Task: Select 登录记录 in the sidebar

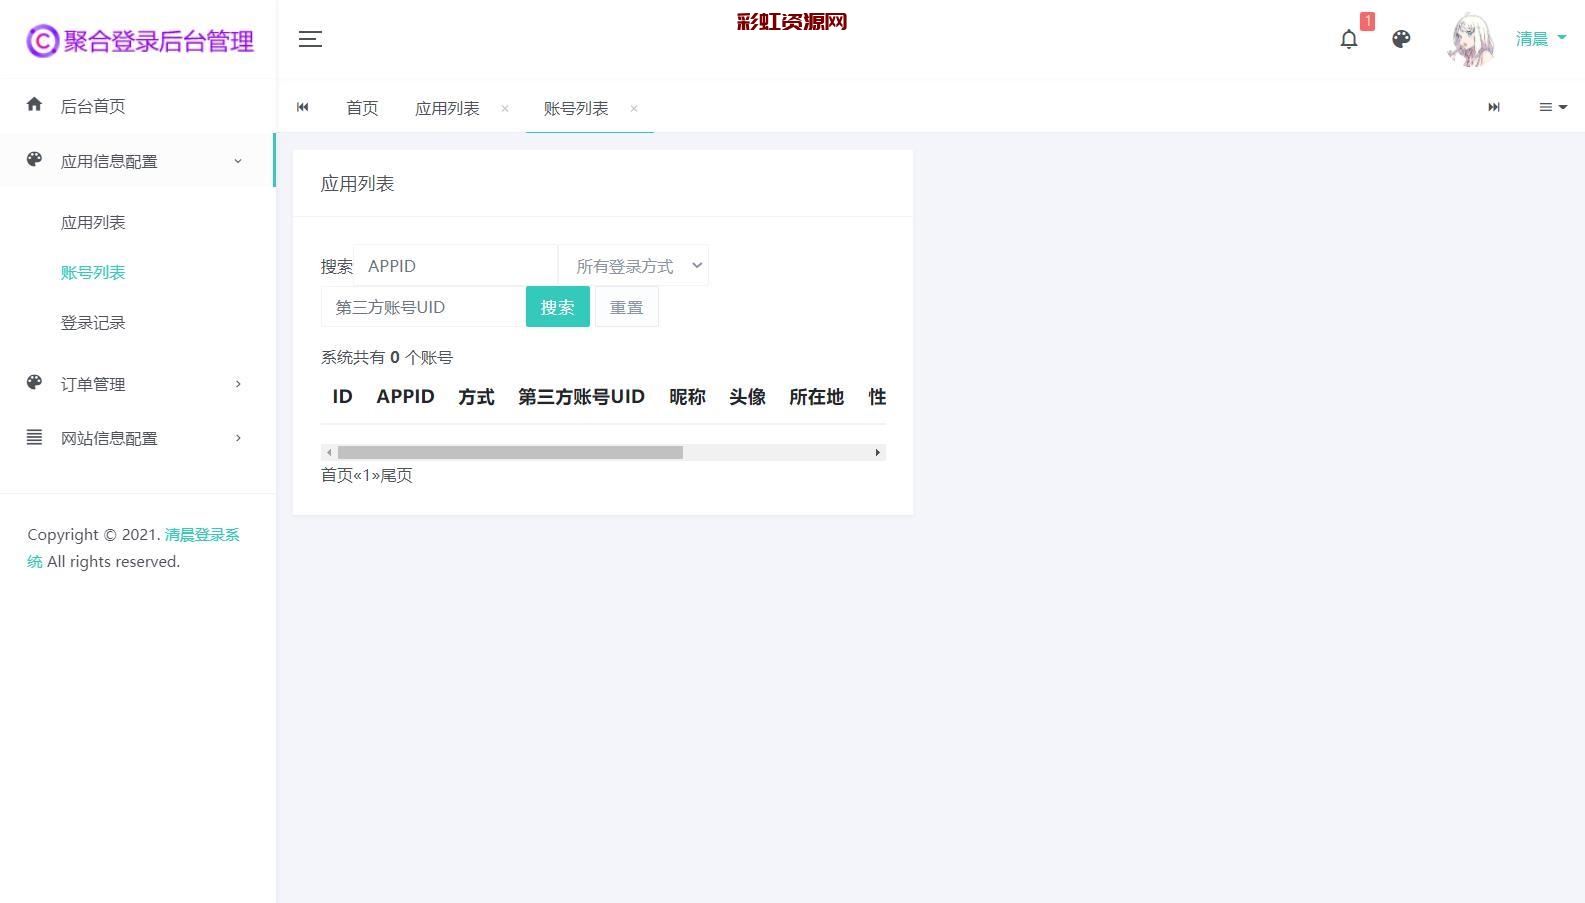Action: pos(93,323)
